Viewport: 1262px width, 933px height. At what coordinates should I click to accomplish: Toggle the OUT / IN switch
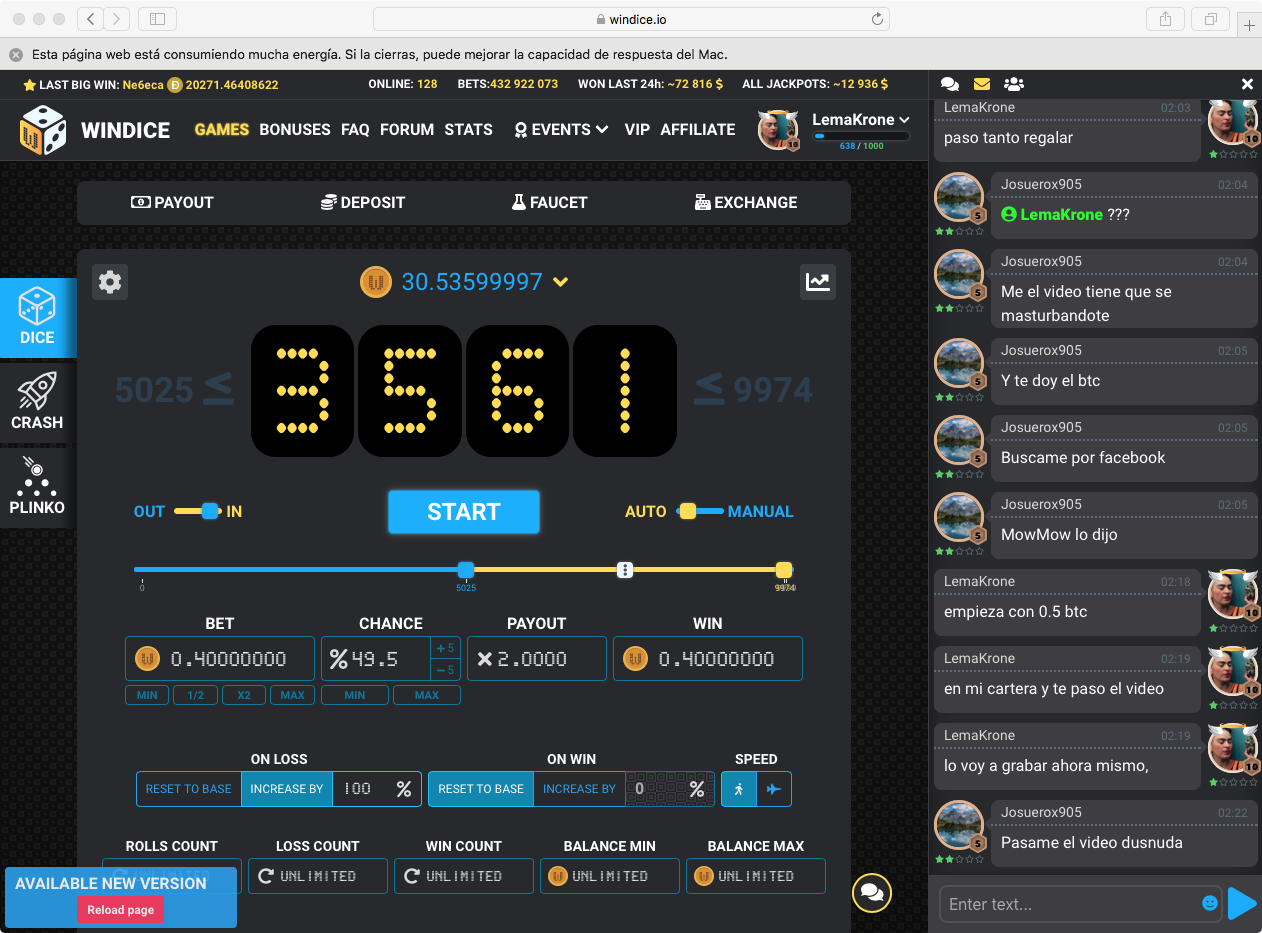(196, 511)
